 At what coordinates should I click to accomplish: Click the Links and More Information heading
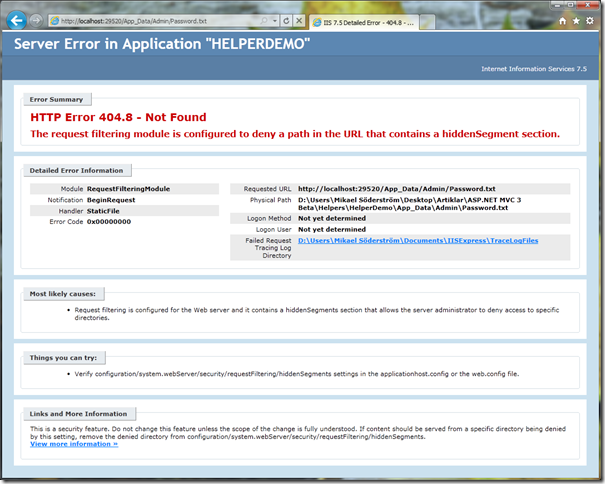pos(79,414)
